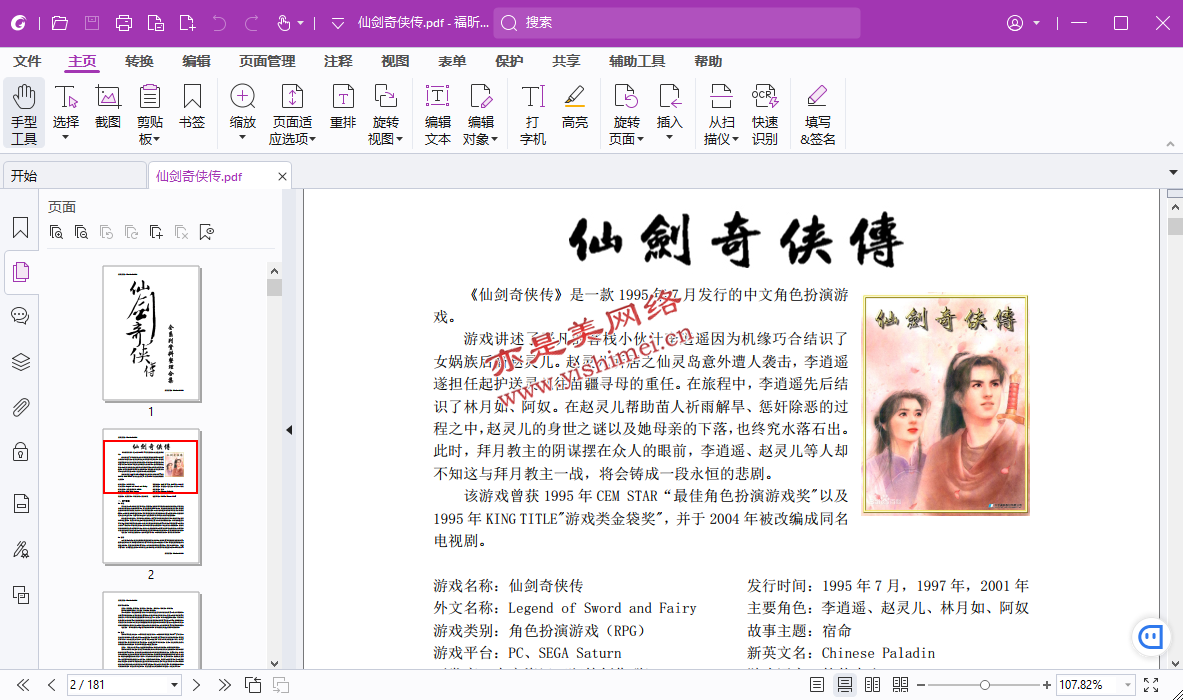The width and height of the screenshot is (1183, 700).
Task: Switch to the 页面管理 ribbon tab
Action: click(267, 61)
